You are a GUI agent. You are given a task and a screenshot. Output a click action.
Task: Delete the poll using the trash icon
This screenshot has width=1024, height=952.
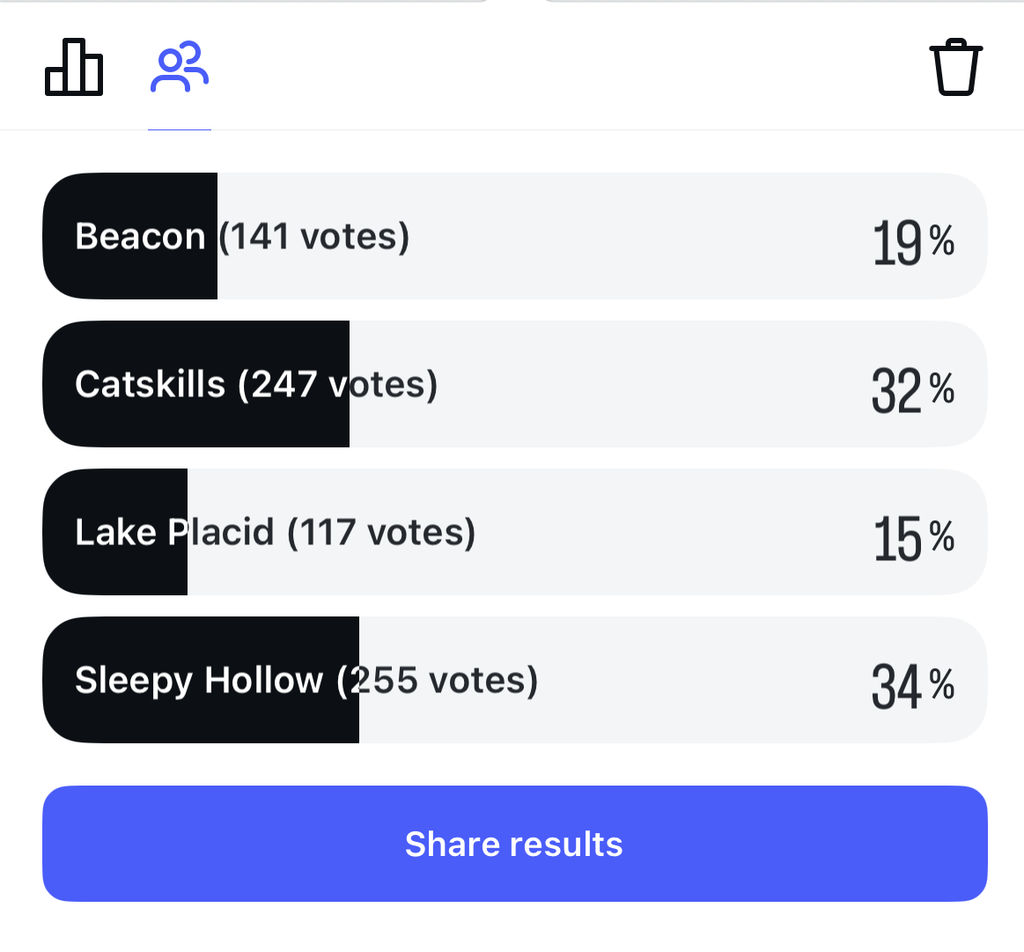coord(955,68)
